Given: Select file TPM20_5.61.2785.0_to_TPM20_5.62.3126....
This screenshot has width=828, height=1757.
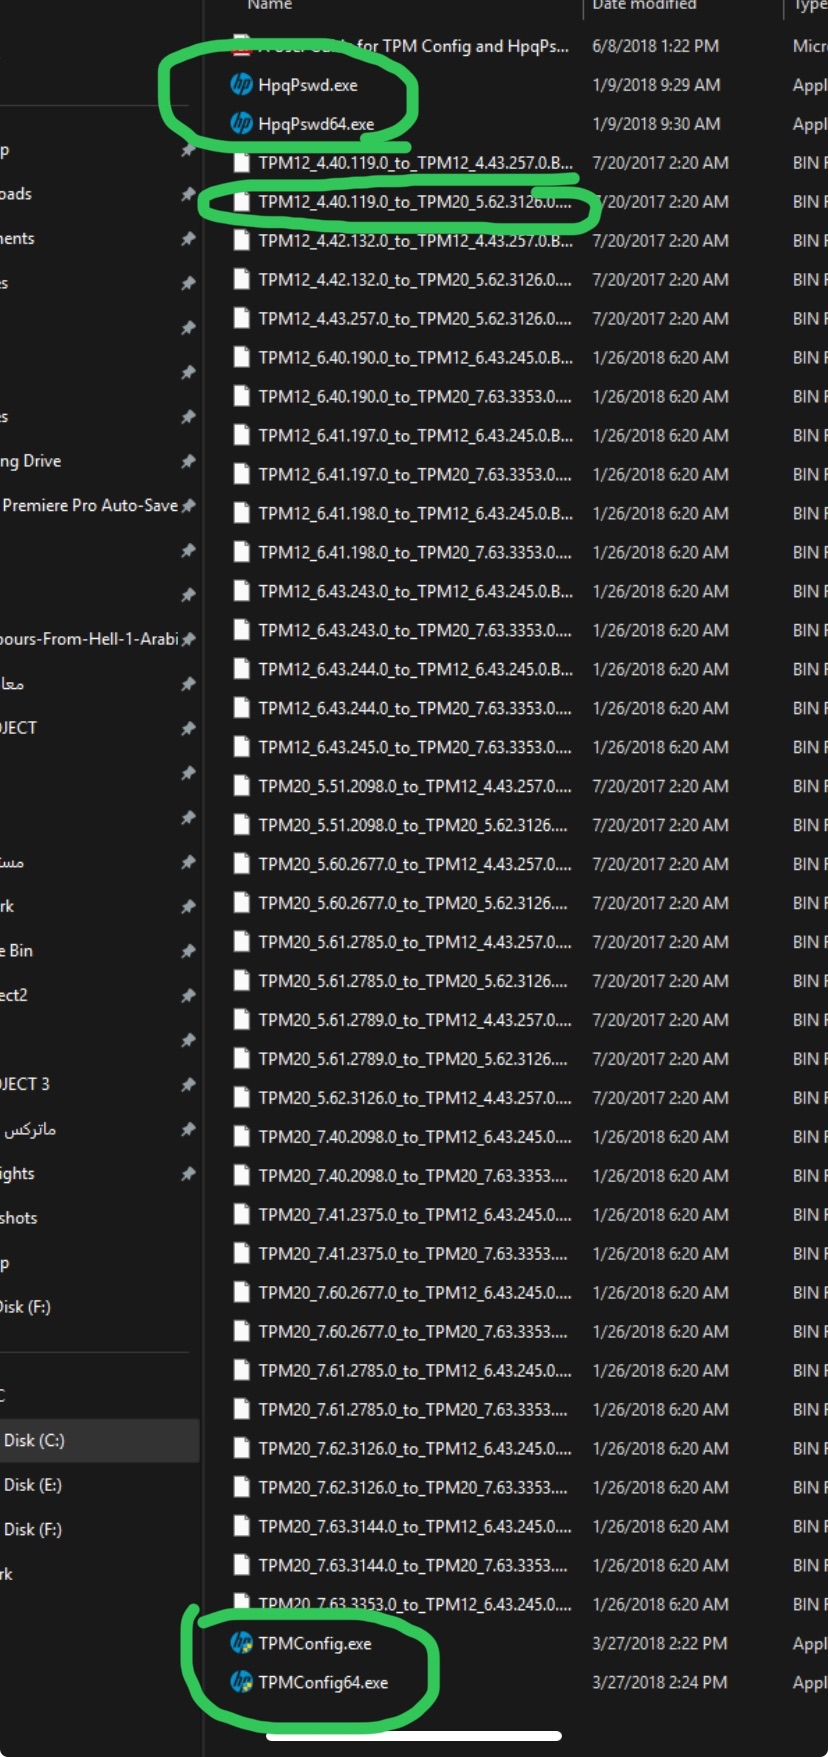Looking at the screenshot, I should [413, 981].
